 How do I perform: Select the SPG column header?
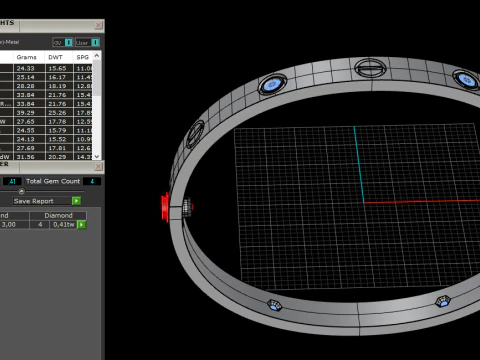pos(83,57)
